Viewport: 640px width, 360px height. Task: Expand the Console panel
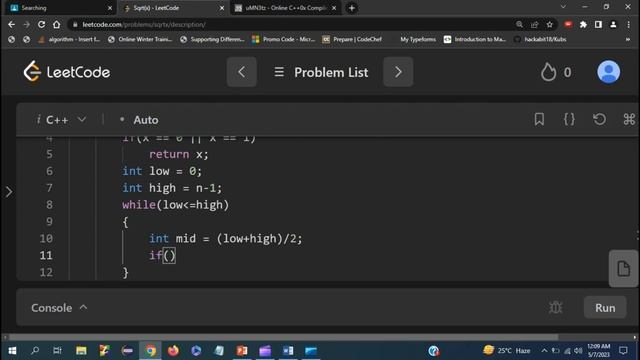(59, 308)
